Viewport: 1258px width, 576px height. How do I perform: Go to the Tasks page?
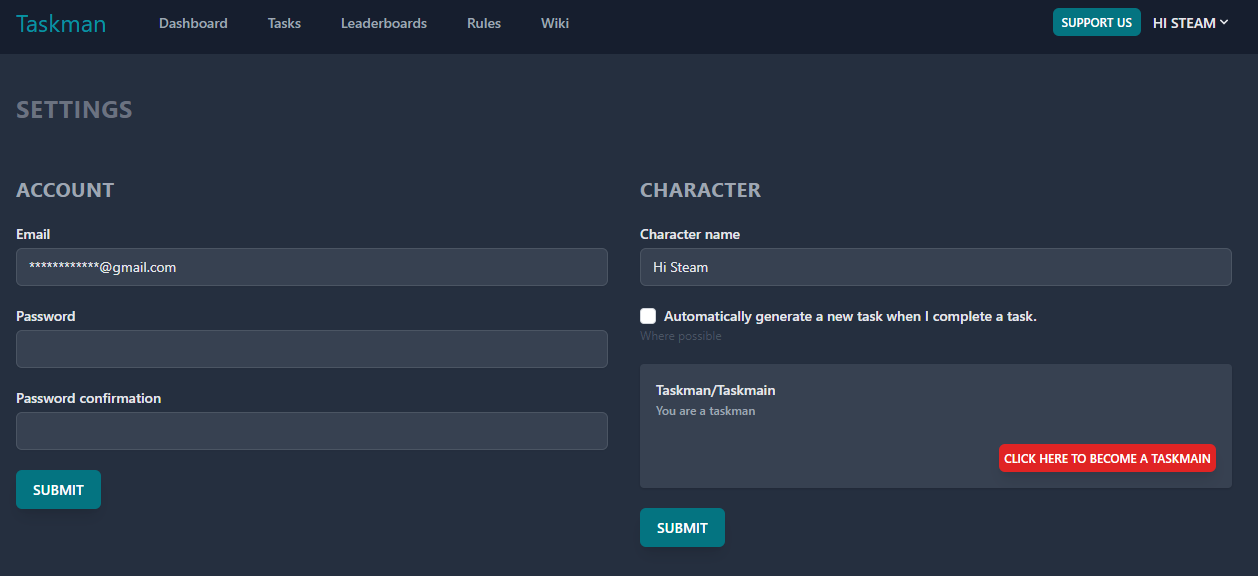pos(284,23)
